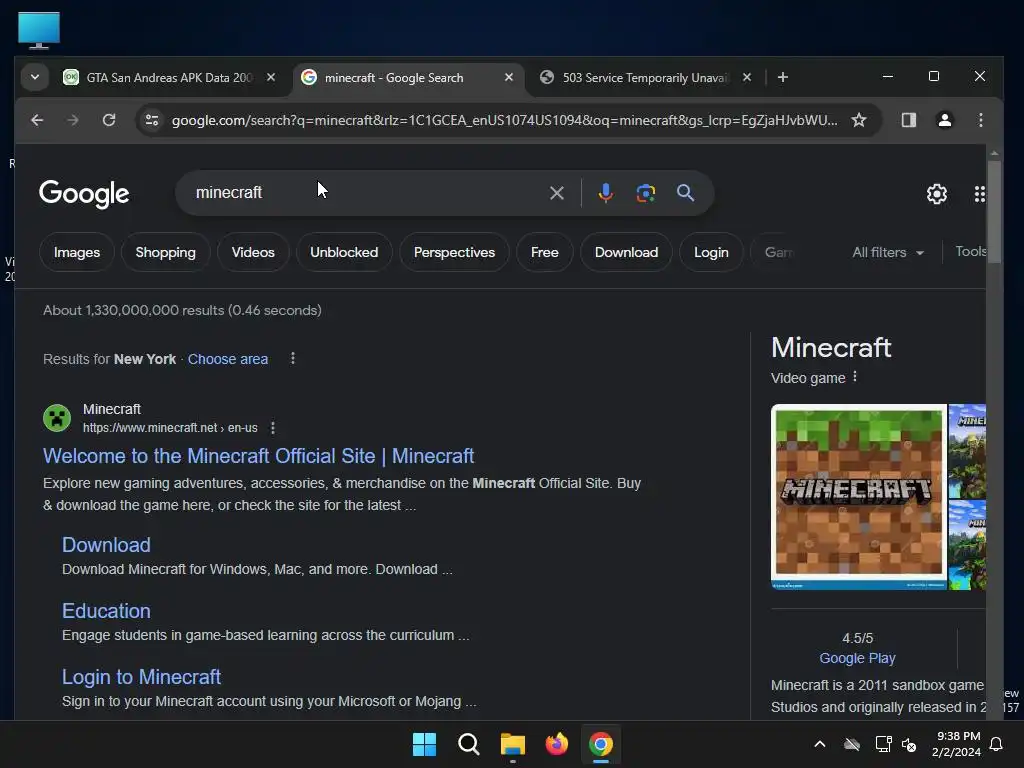Click the forward navigation arrow
This screenshot has width=1024, height=768.
[x=72, y=120]
